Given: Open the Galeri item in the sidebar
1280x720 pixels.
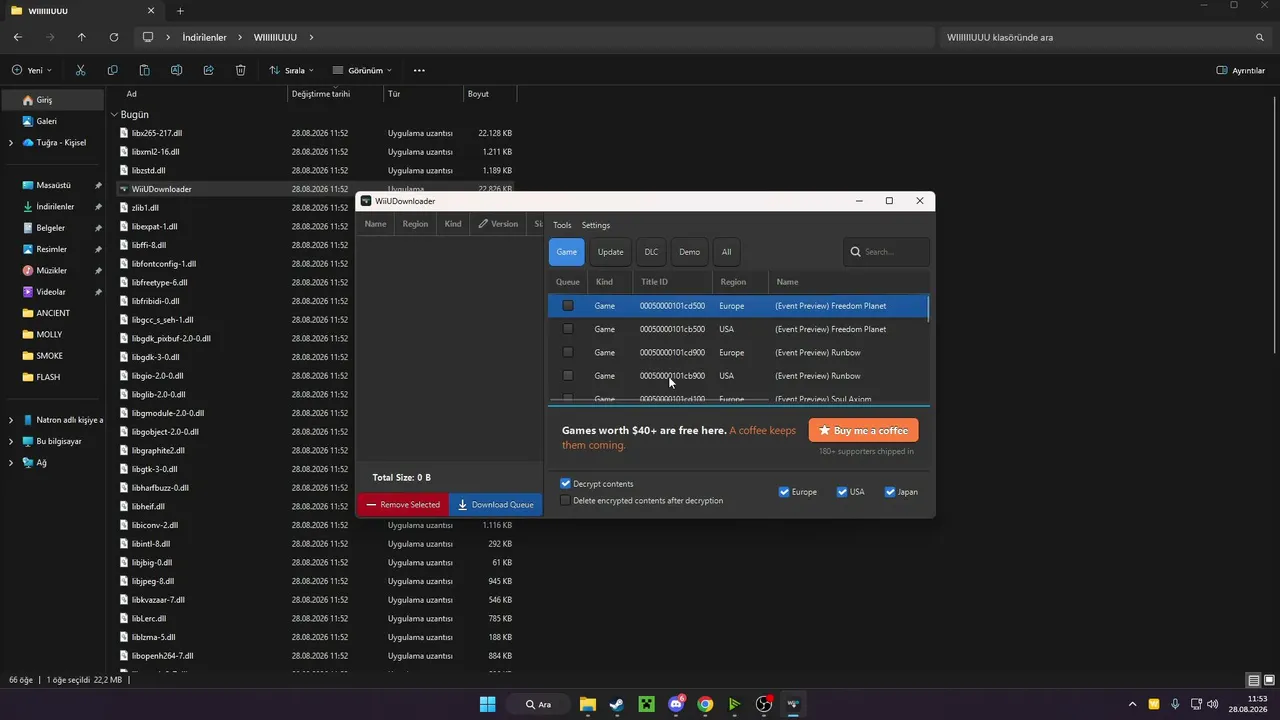Looking at the screenshot, I should tap(46, 121).
